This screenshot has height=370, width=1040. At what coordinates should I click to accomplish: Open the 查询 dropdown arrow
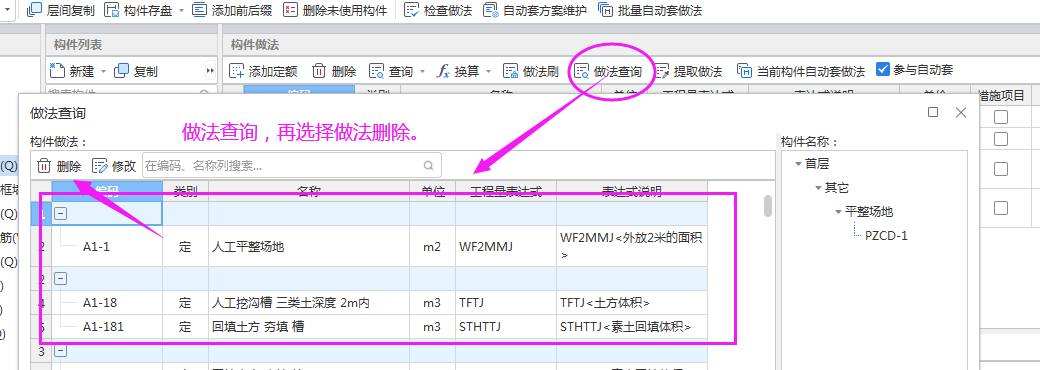(x=422, y=71)
